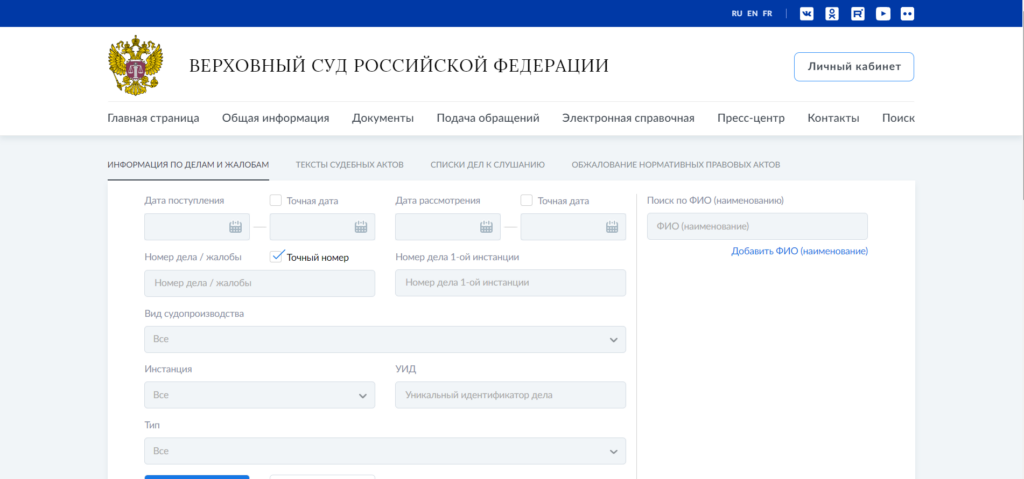
Task: Open the Odnoklassniki social icon
Action: (832, 13)
